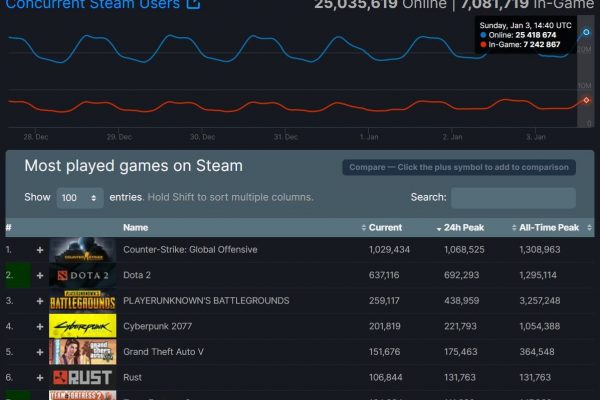Add Grand Theft Auto V to comparison
Viewport: 600px width, 400px height.
pyautogui.click(x=40, y=352)
